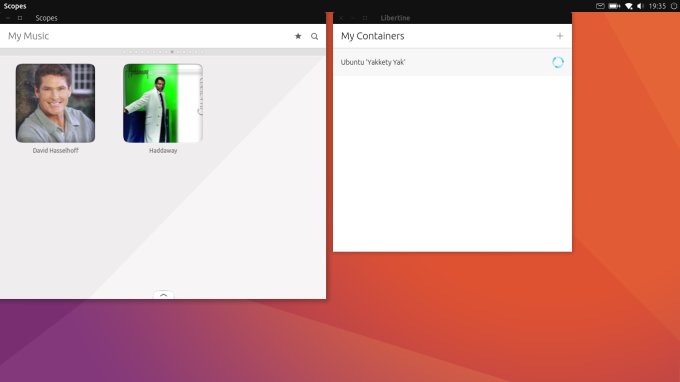
Task: Select the Haddaway label
Action: [163, 150]
